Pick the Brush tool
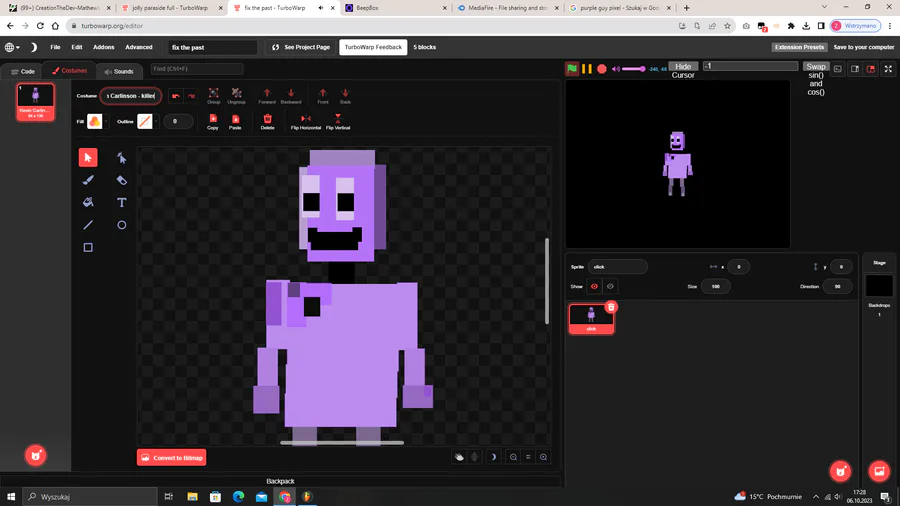The height and width of the screenshot is (506, 900). [88, 180]
